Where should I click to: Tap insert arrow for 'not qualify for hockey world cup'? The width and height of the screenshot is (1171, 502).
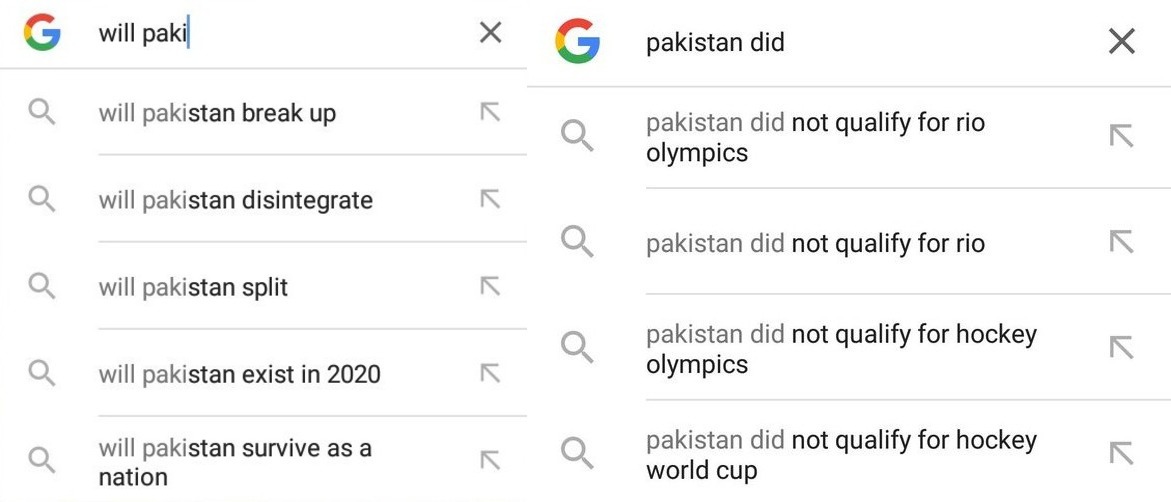[x=1122, y=453]
